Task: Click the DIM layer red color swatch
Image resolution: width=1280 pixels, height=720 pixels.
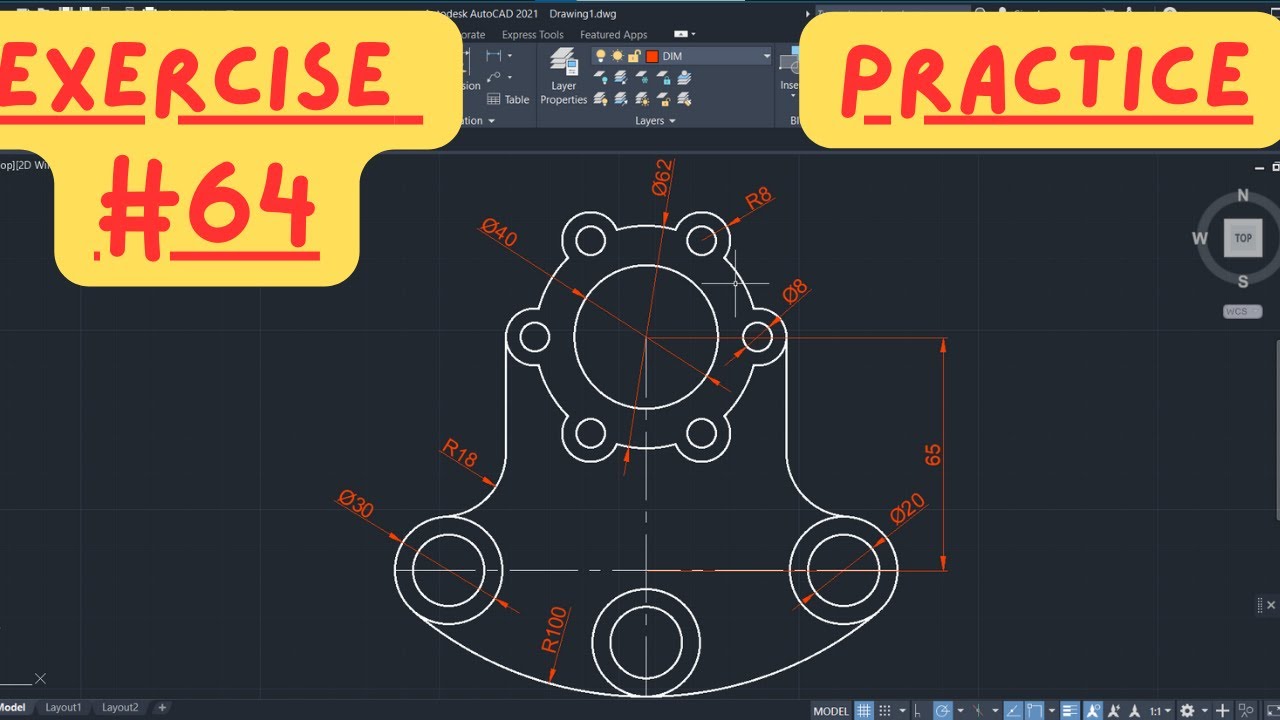Action: tap(652, 56)
